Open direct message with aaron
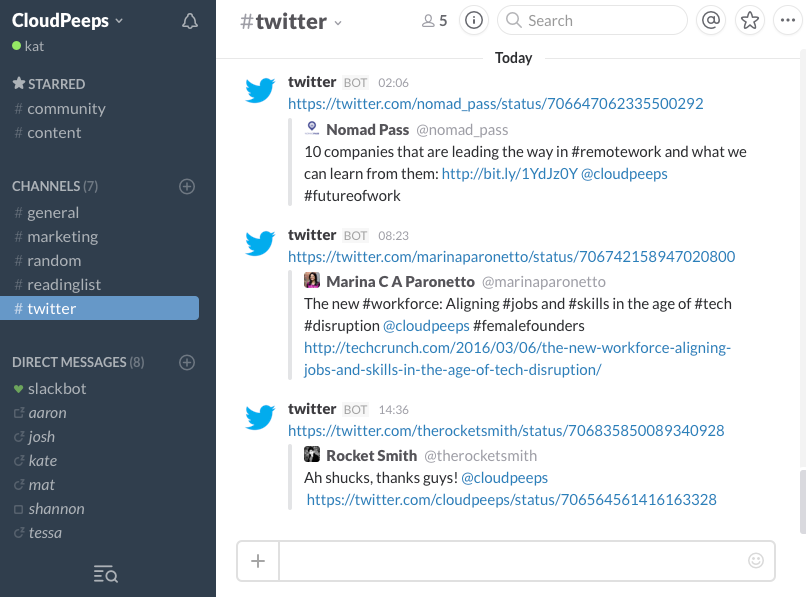Screen dimensions: 806x597 40,413
